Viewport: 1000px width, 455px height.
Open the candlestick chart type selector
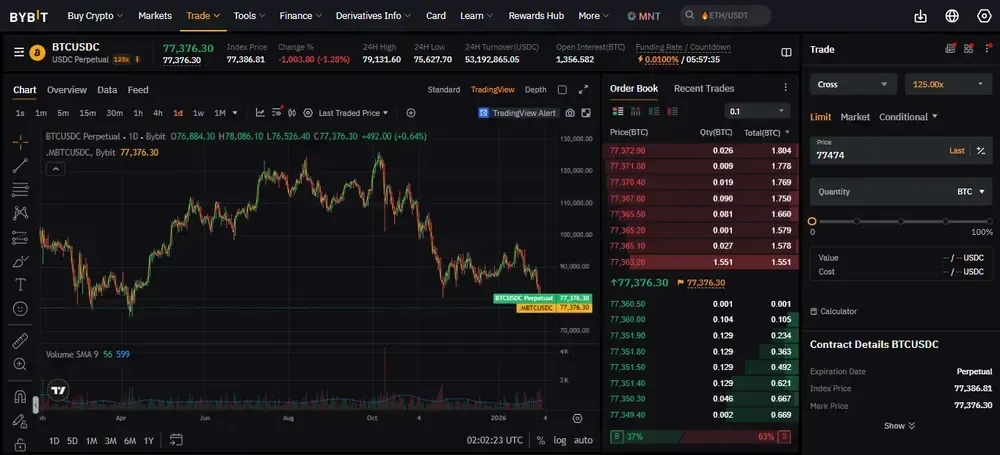(x=292, y=113)
